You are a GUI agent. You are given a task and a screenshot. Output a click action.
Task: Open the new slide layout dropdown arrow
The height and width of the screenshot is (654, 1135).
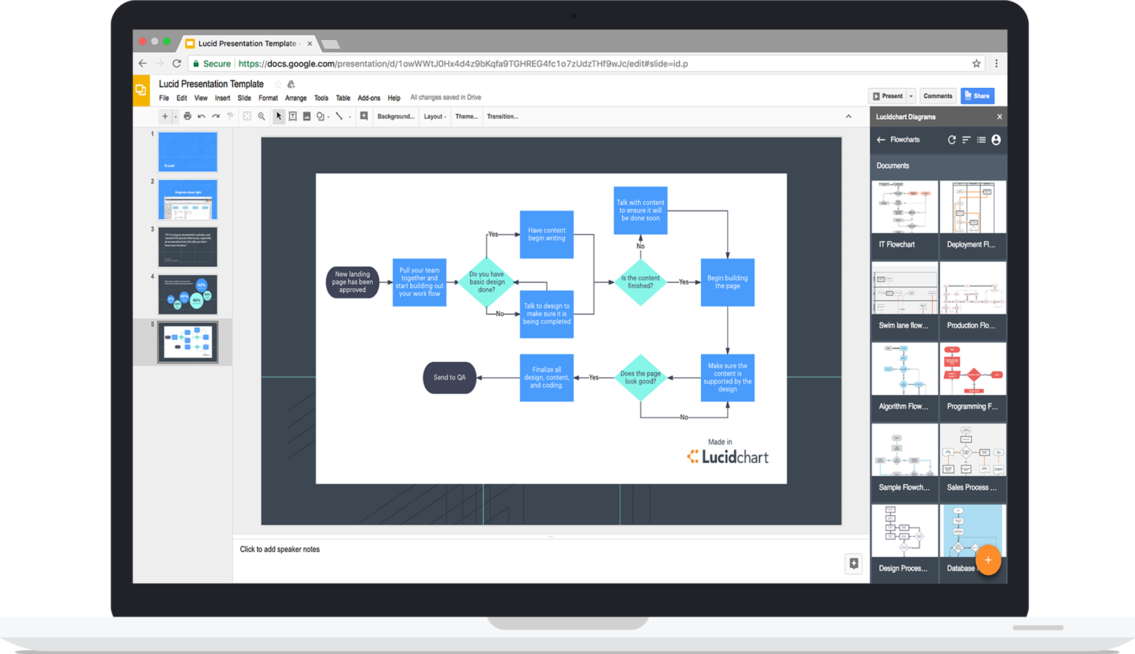pos(175,117)
